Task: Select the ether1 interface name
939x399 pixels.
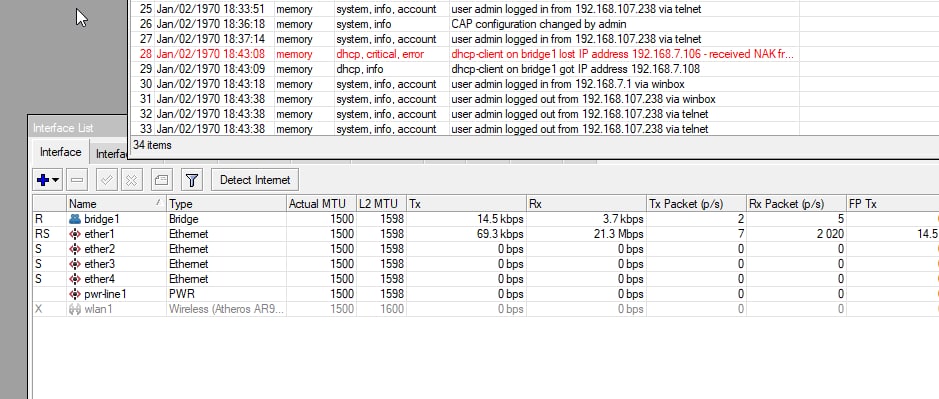Action: pyautogui.click(x=99, y=234)
